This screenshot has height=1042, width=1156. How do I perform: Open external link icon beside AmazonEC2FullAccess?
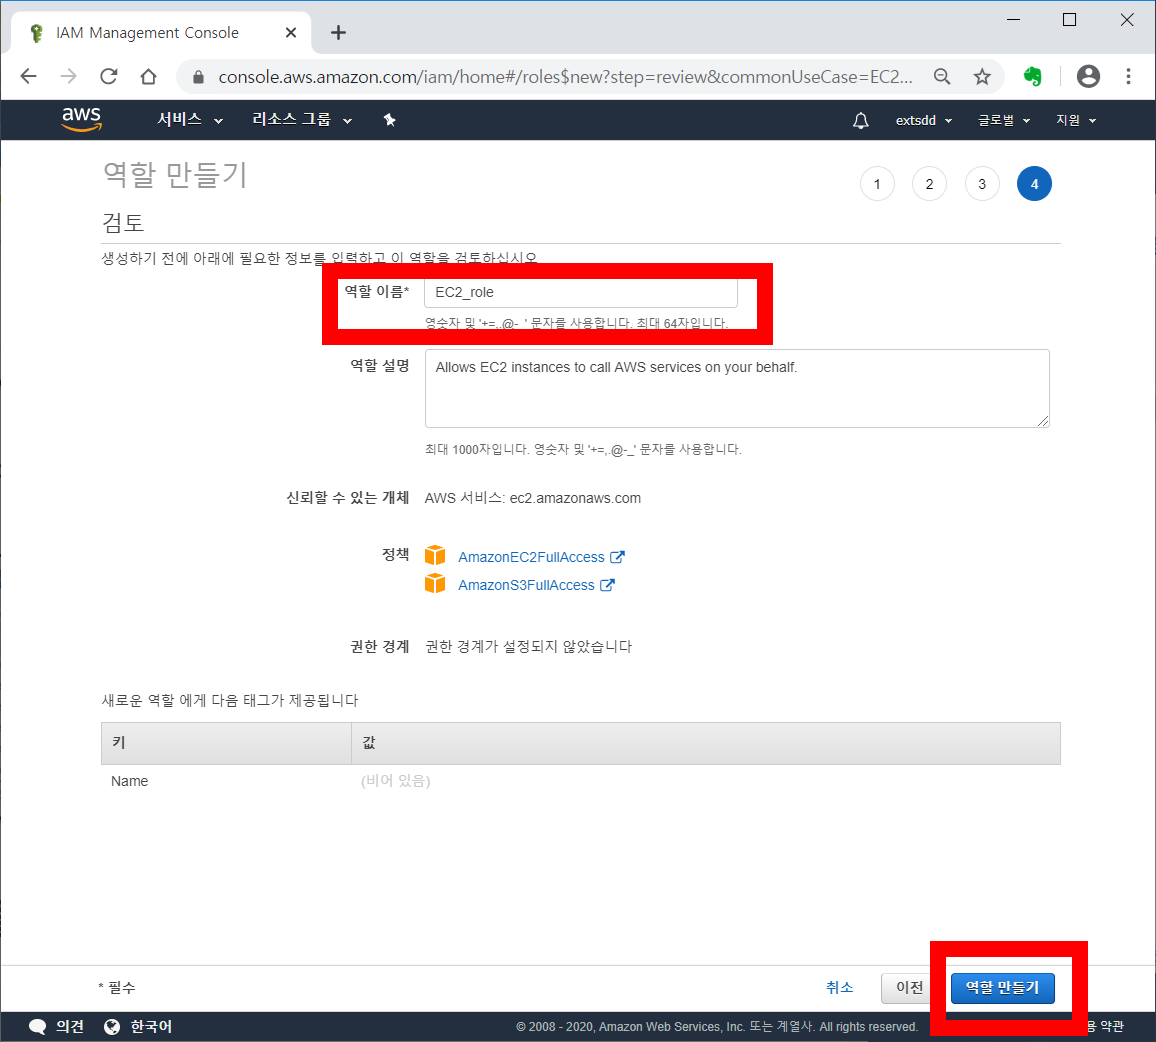point(617,557)
